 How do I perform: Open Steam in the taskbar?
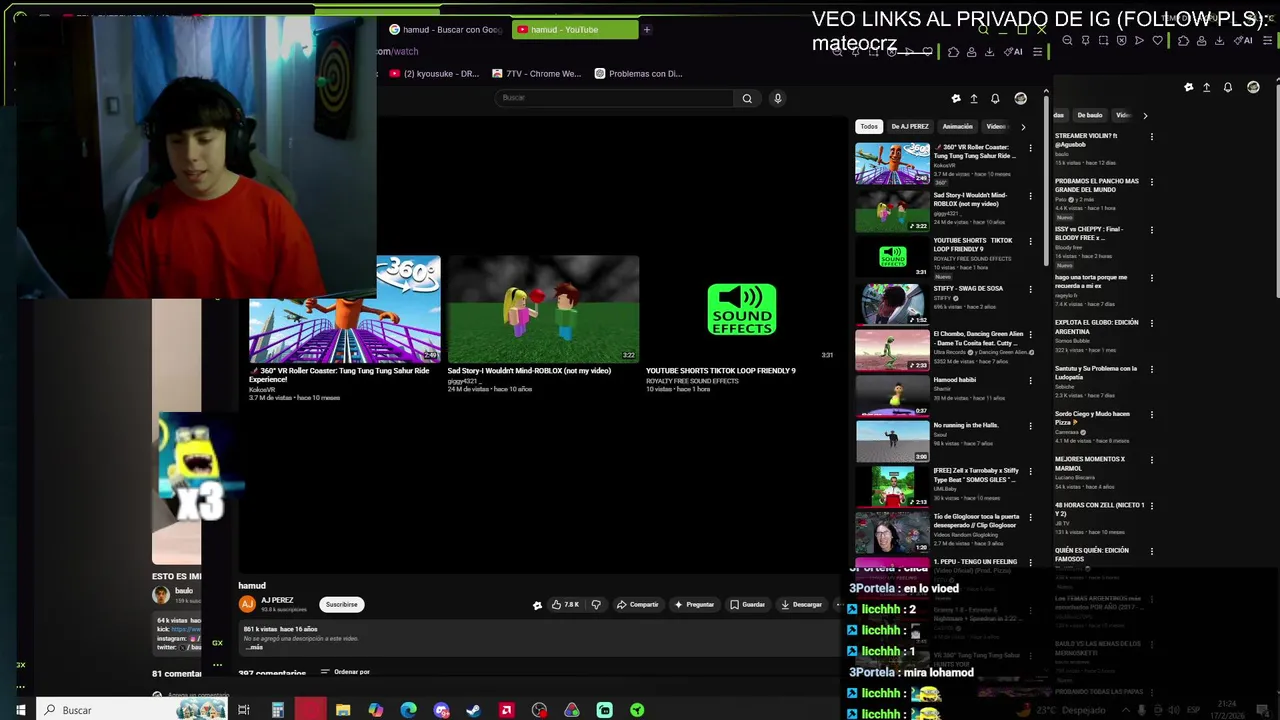473,710
